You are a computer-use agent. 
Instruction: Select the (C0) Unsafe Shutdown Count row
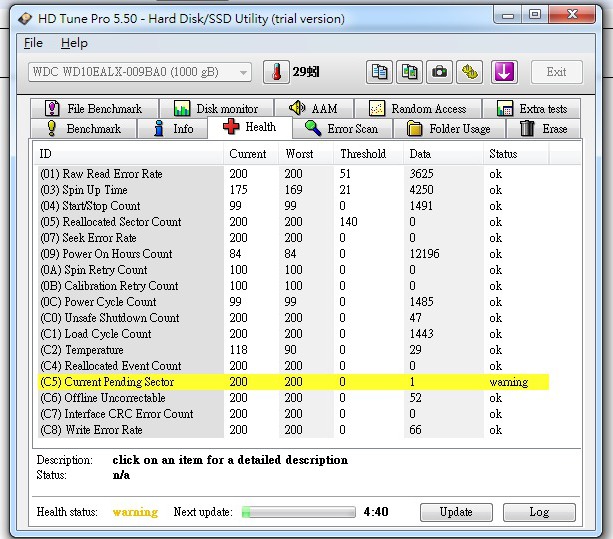tap(293, 318)
